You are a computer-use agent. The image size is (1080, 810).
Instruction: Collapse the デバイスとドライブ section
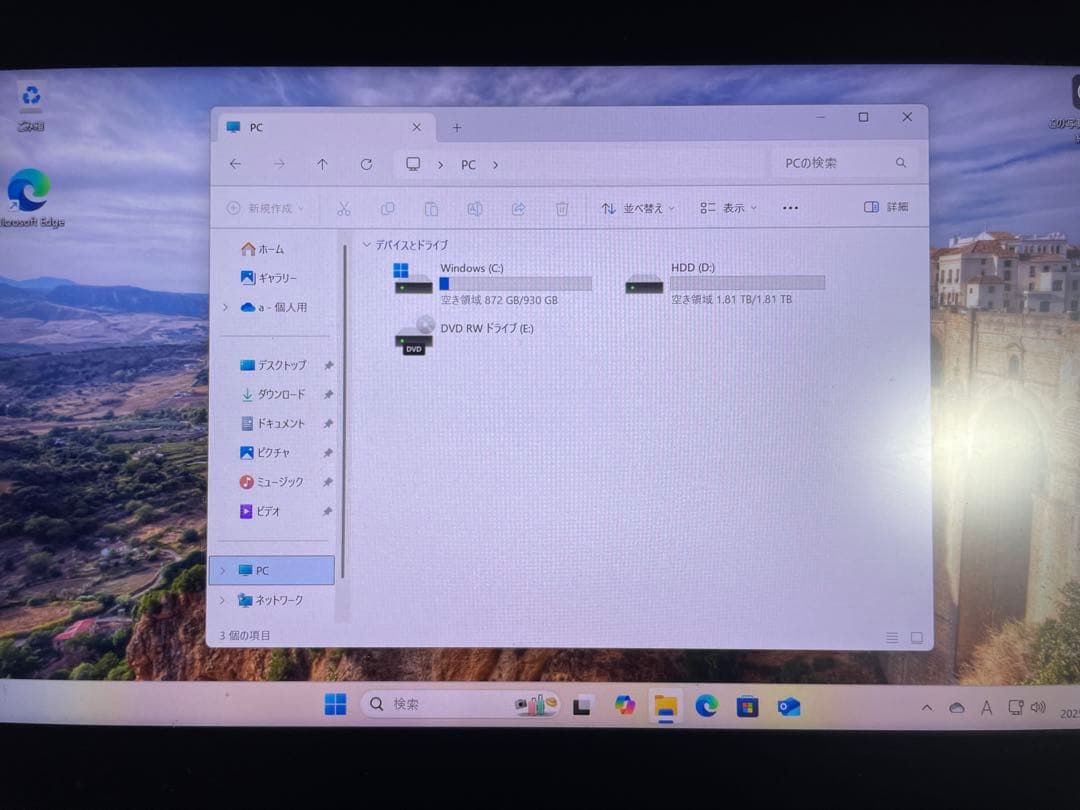368,245
